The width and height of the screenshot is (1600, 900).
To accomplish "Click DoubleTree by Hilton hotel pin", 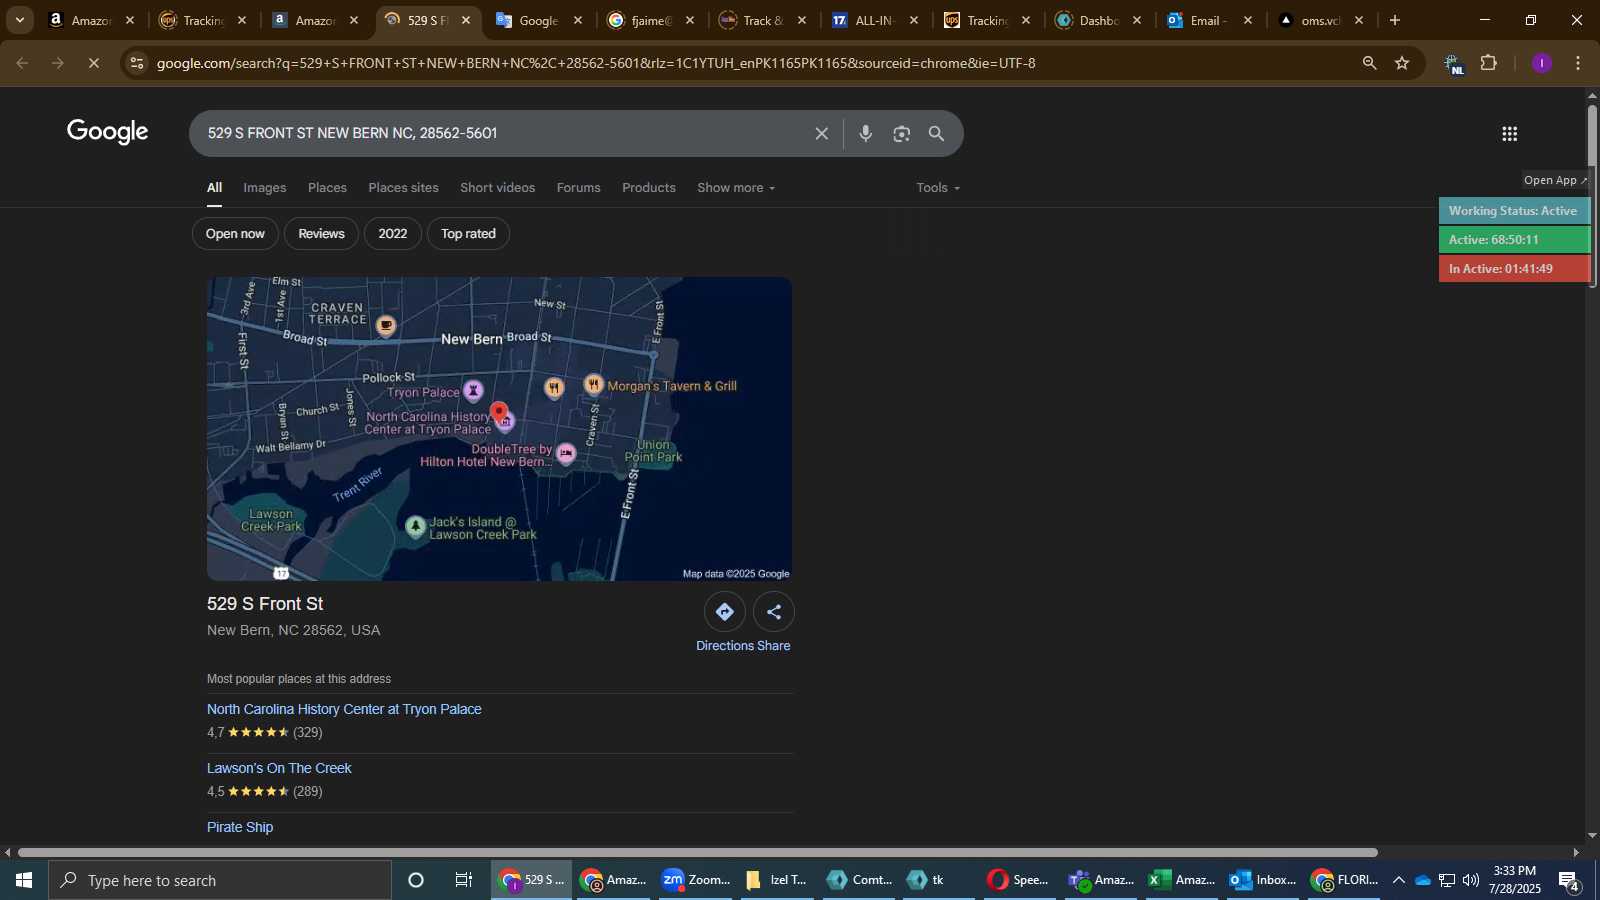I will pos(566,453).
